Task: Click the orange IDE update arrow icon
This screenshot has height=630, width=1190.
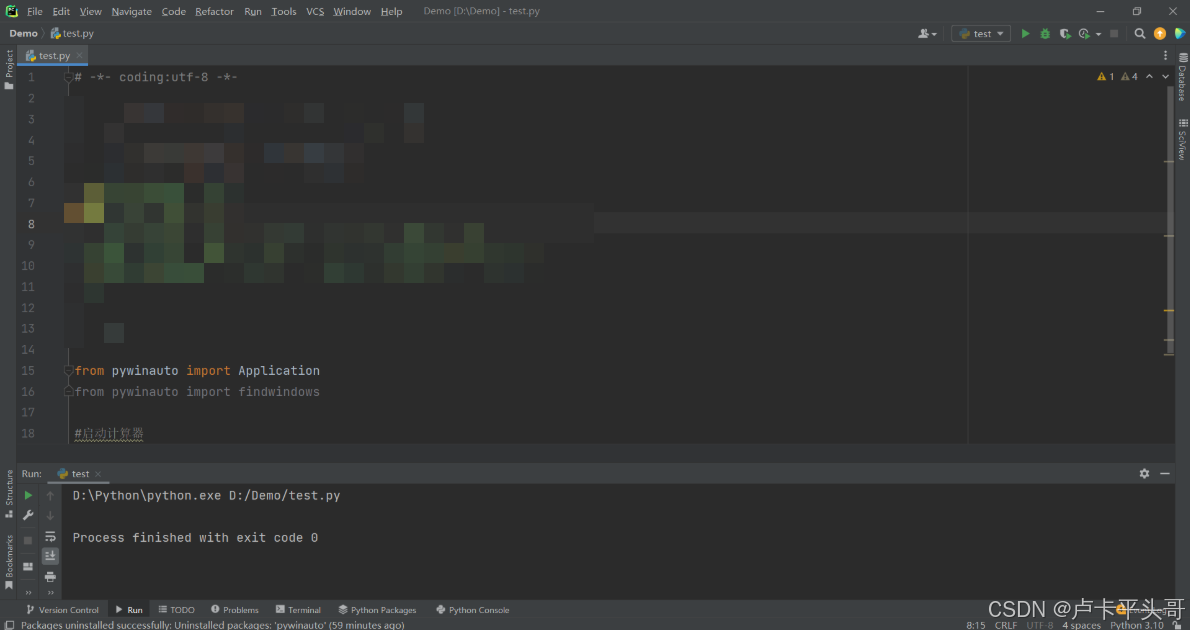Action: 1160,33
